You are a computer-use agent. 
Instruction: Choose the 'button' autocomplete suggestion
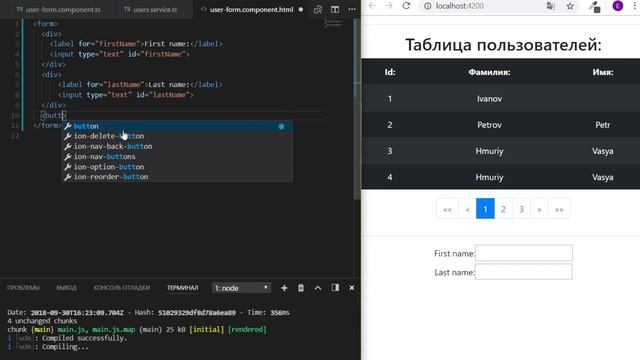[177, 126]
